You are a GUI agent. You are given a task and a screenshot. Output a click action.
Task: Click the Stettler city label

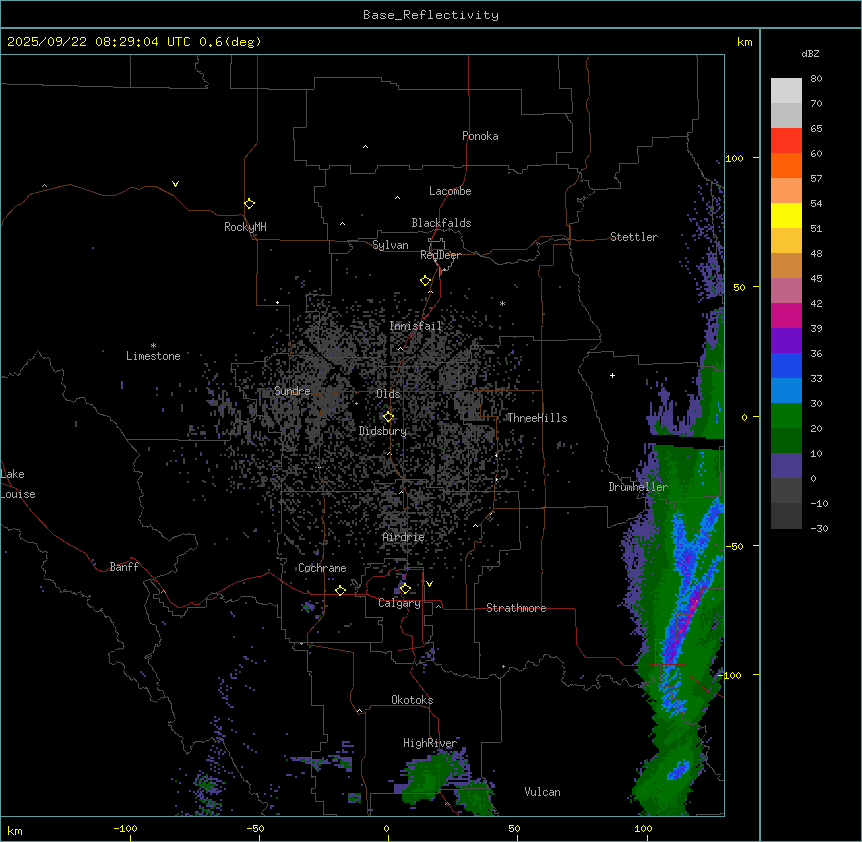pyautogui.click(x=634, y=237)
